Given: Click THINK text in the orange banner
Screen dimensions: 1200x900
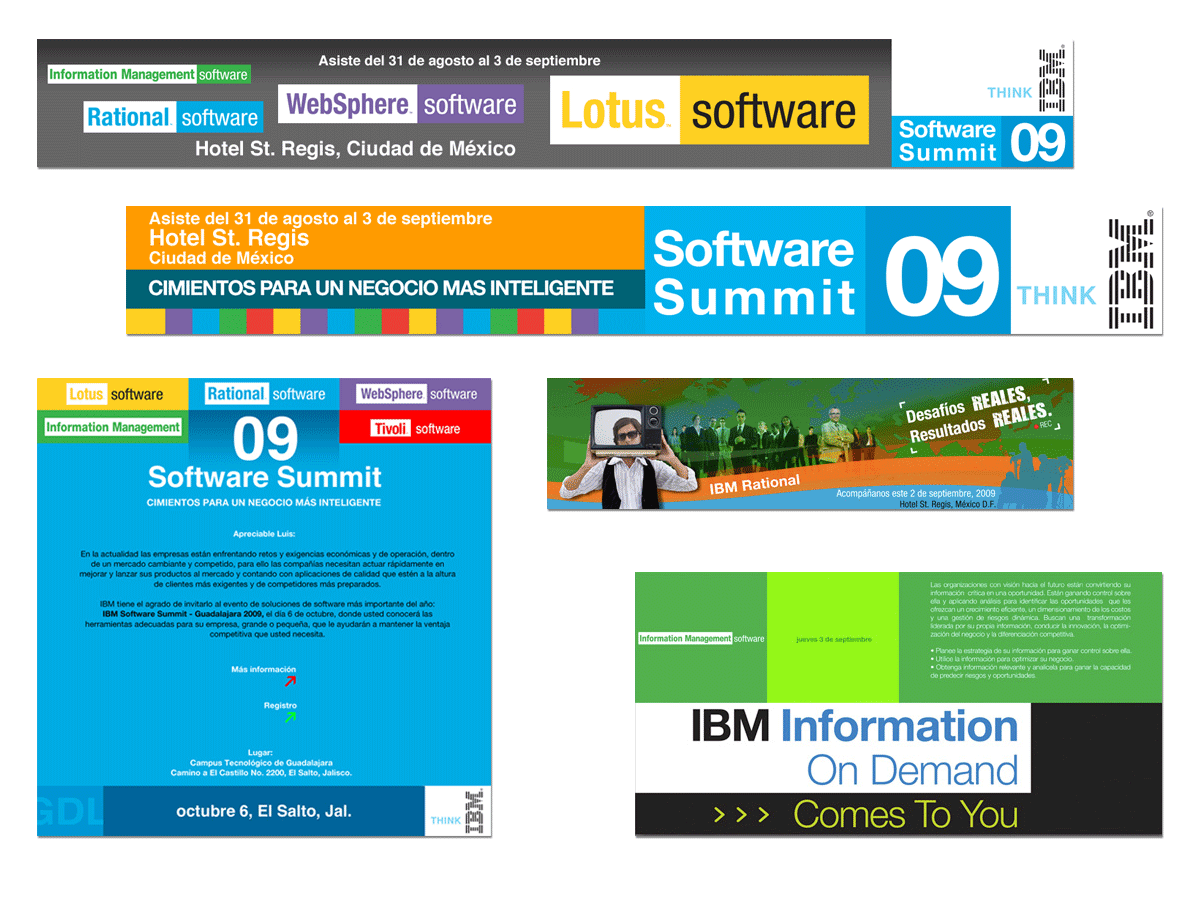Looking at the screenshot, I should 1057,295.
